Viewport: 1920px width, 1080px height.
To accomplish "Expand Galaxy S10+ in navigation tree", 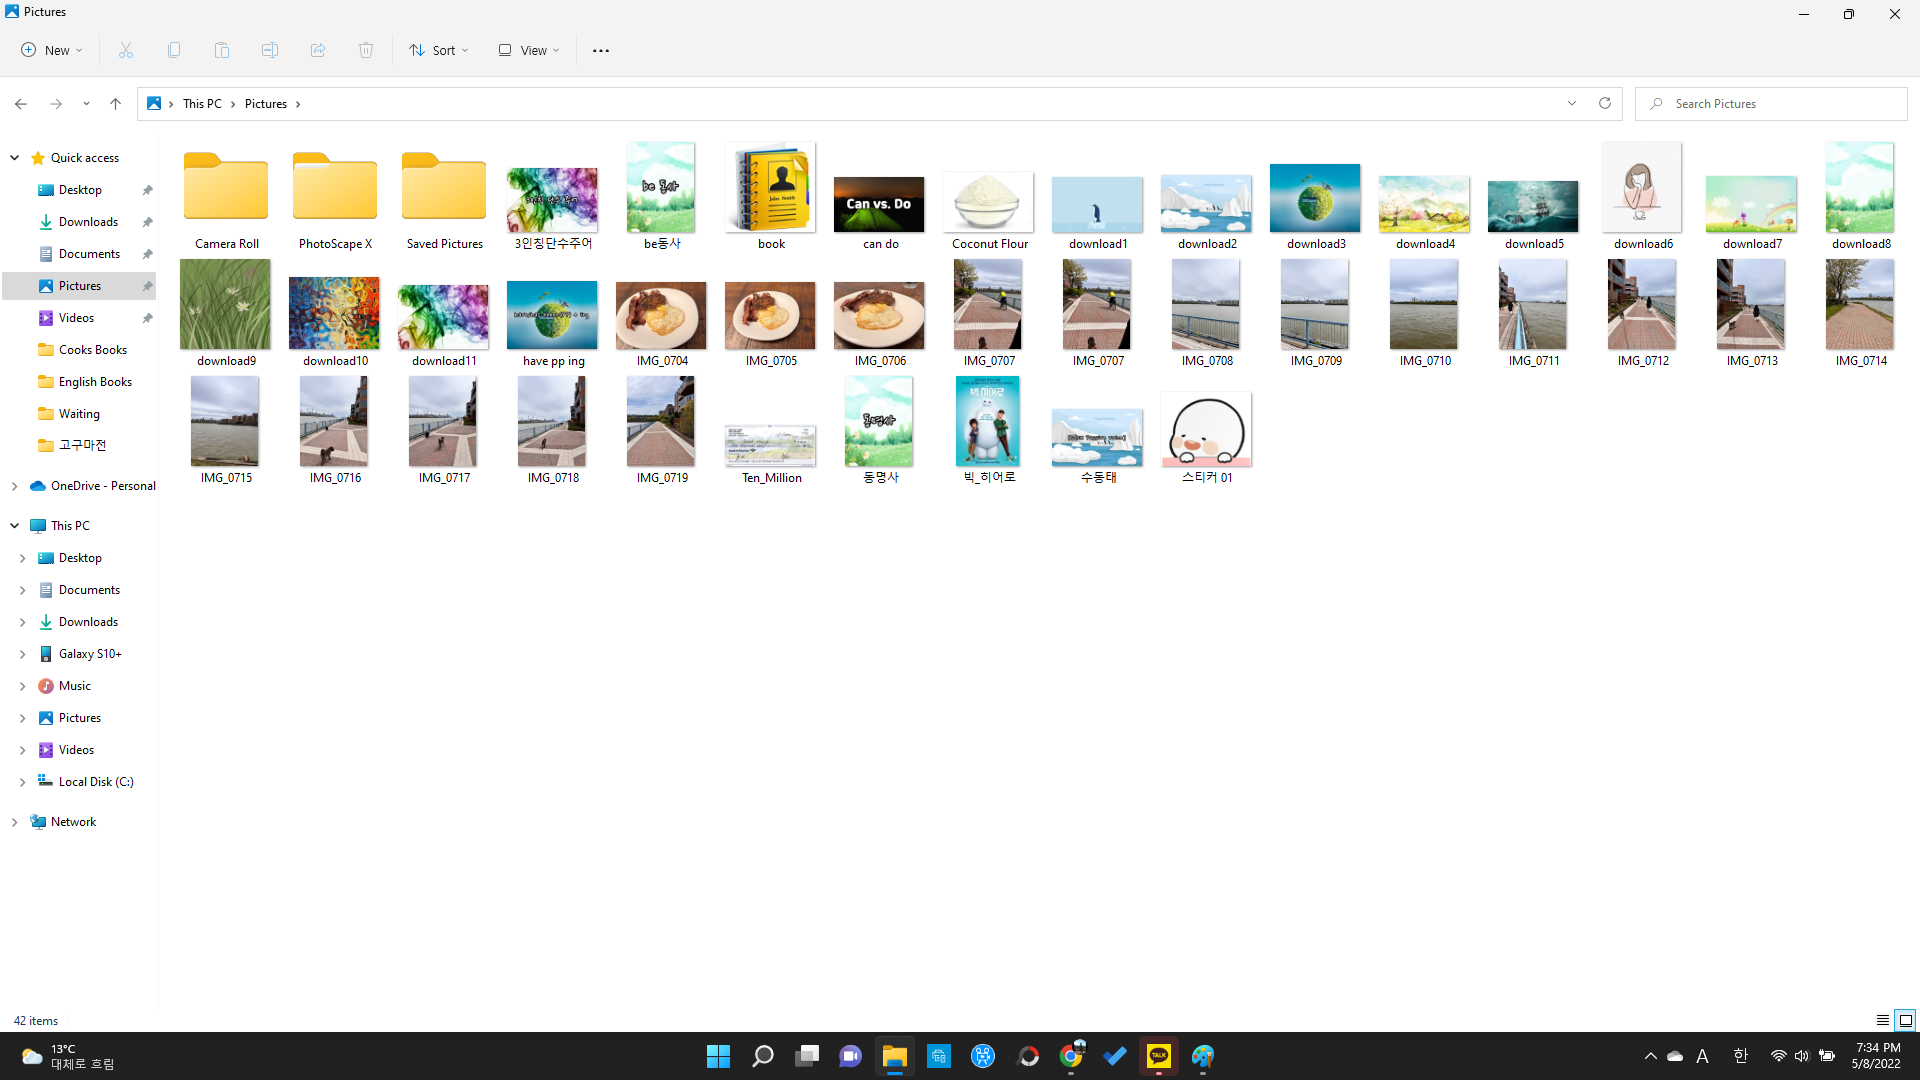I will coord(22,654).
